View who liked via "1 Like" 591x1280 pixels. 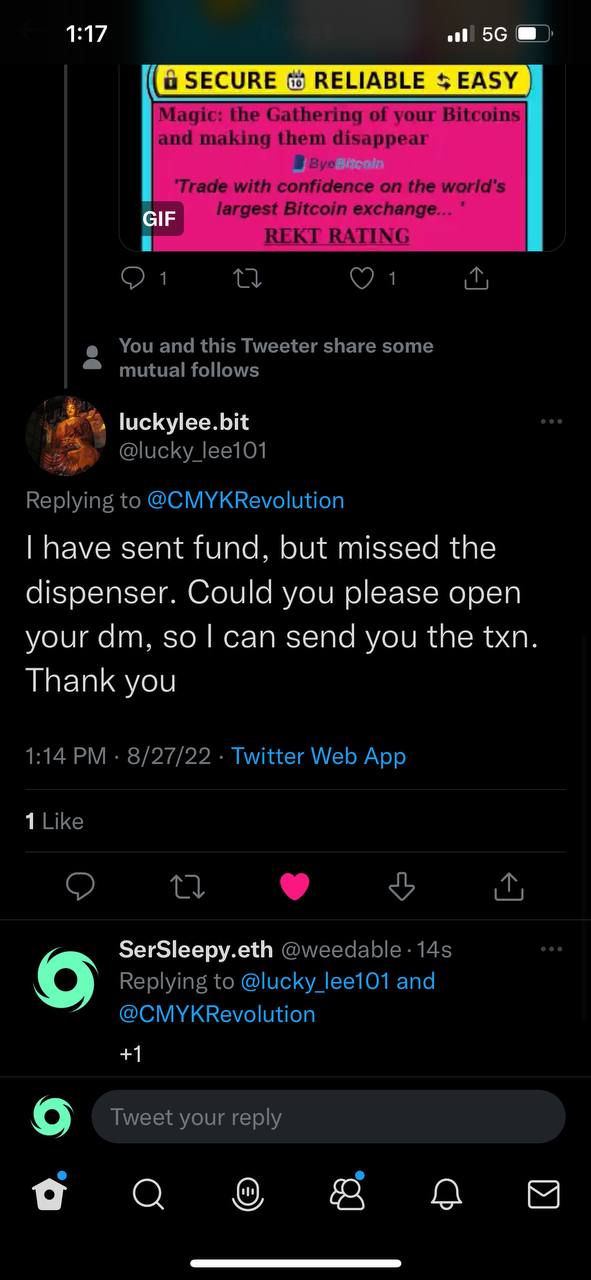55,821
